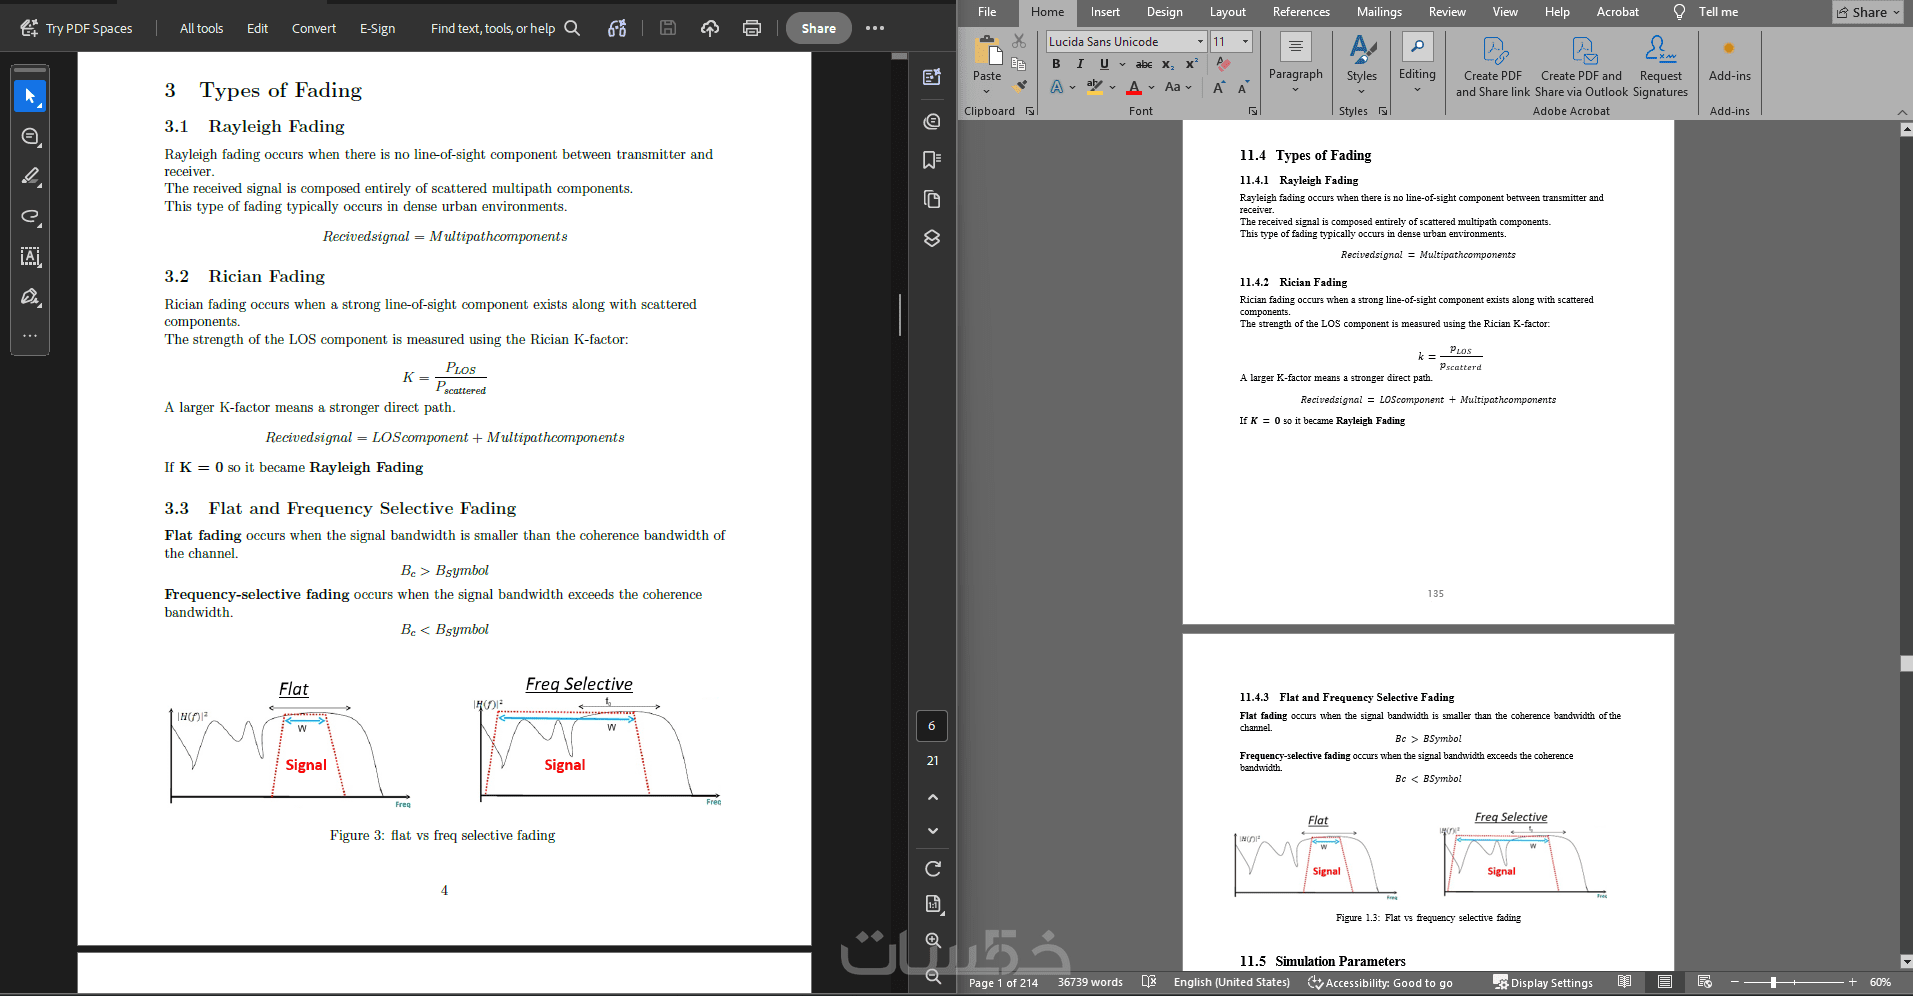Screen dimensions: 1913x996
Task: Pick the highlighter pen tool in Acrobat
Action: click(x=30, y=177)
